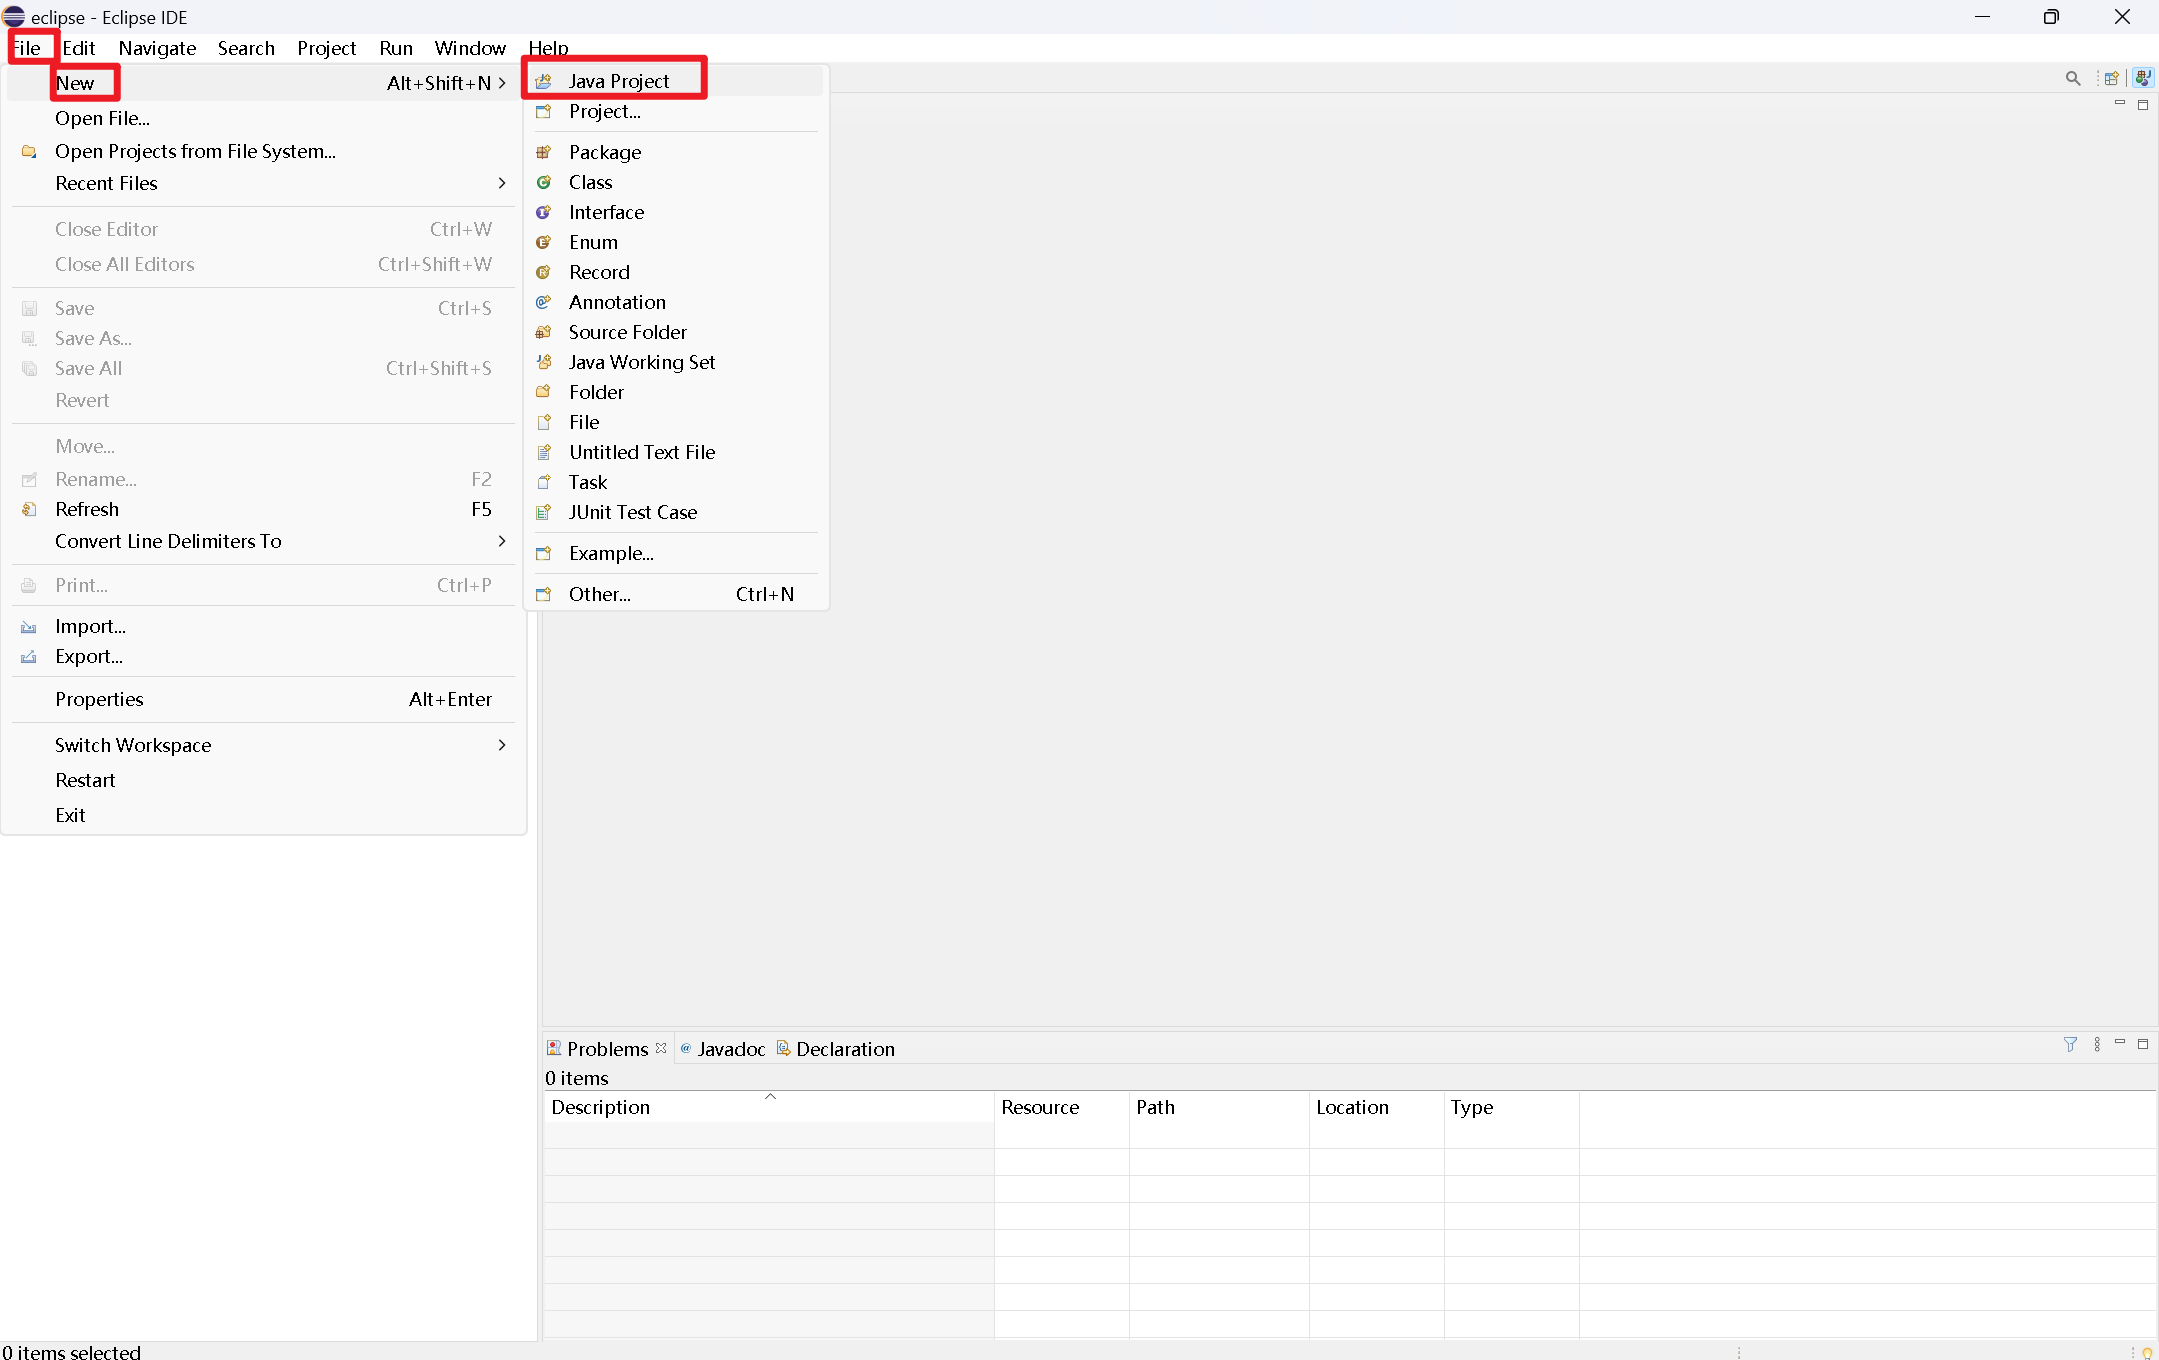Maximize the editor area

2143,104
